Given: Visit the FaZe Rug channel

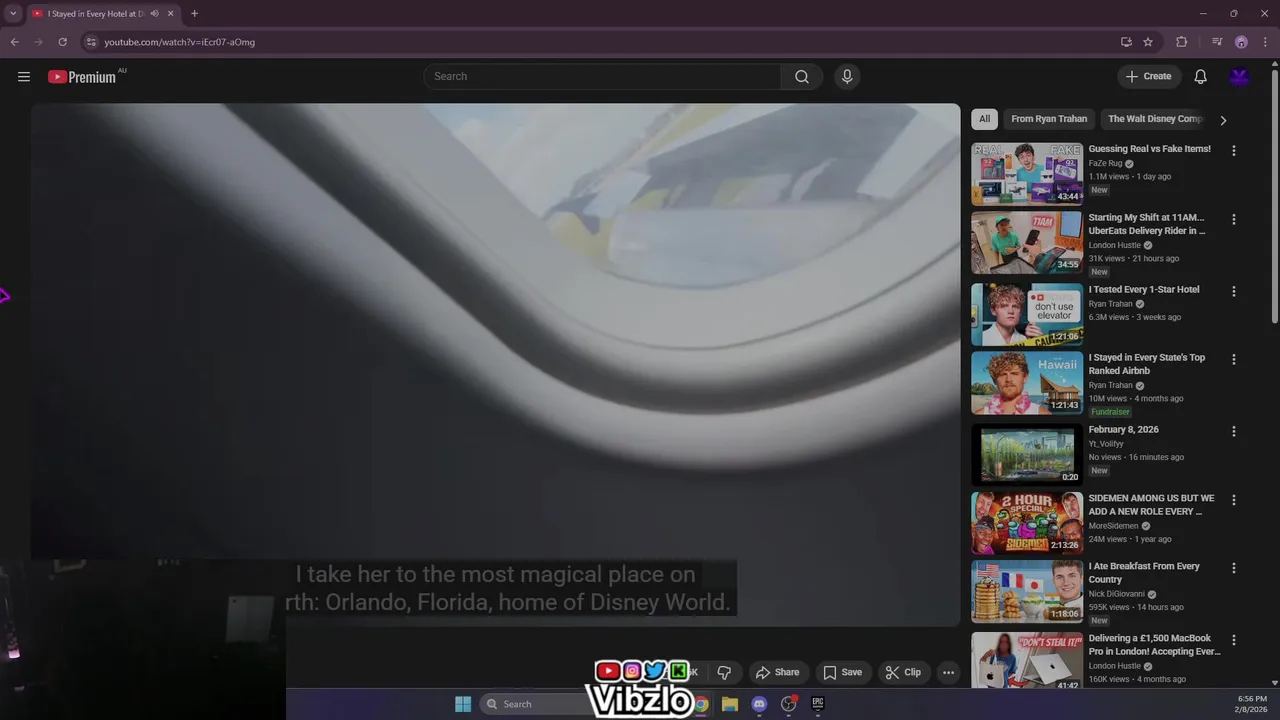Looking at the screenshot, I should (x=1106, y=164).
